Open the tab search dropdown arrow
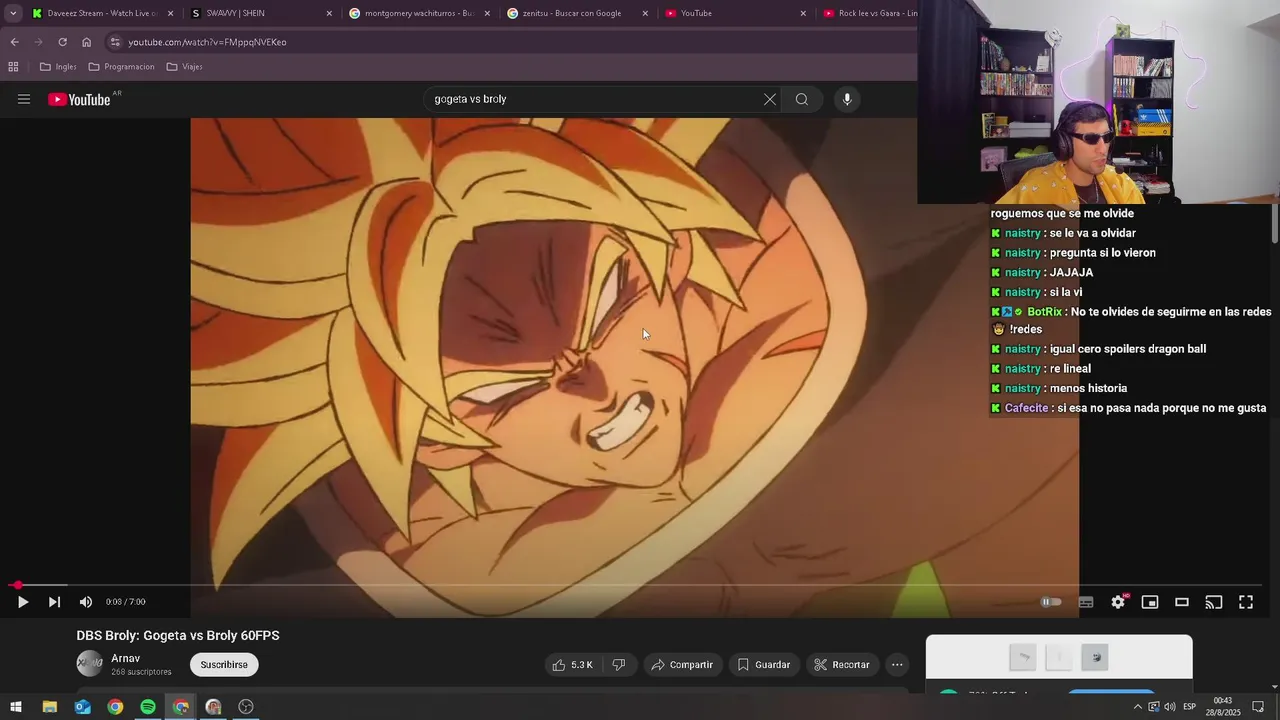The image size is (1280, 720). 13,13
